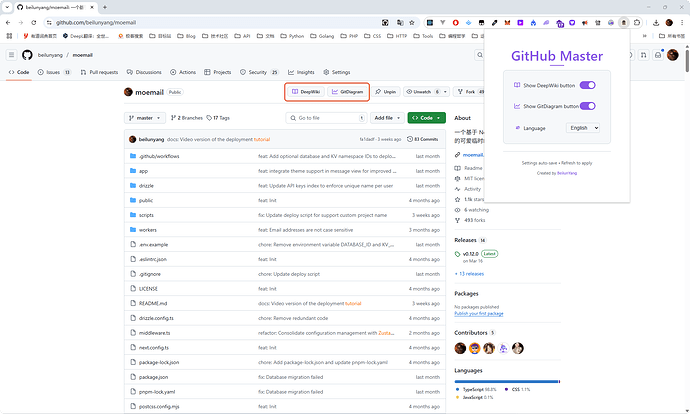Open the bookmarks overflow chevron
The width and height of the screenshot is (690, 414).
pos(645,36)
